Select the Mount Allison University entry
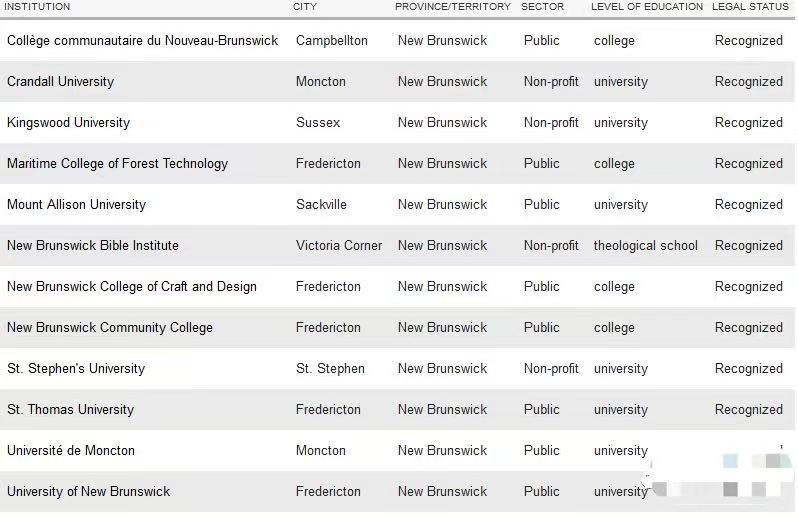The height and width of the screenshot is (518, 798). (76, 205)
